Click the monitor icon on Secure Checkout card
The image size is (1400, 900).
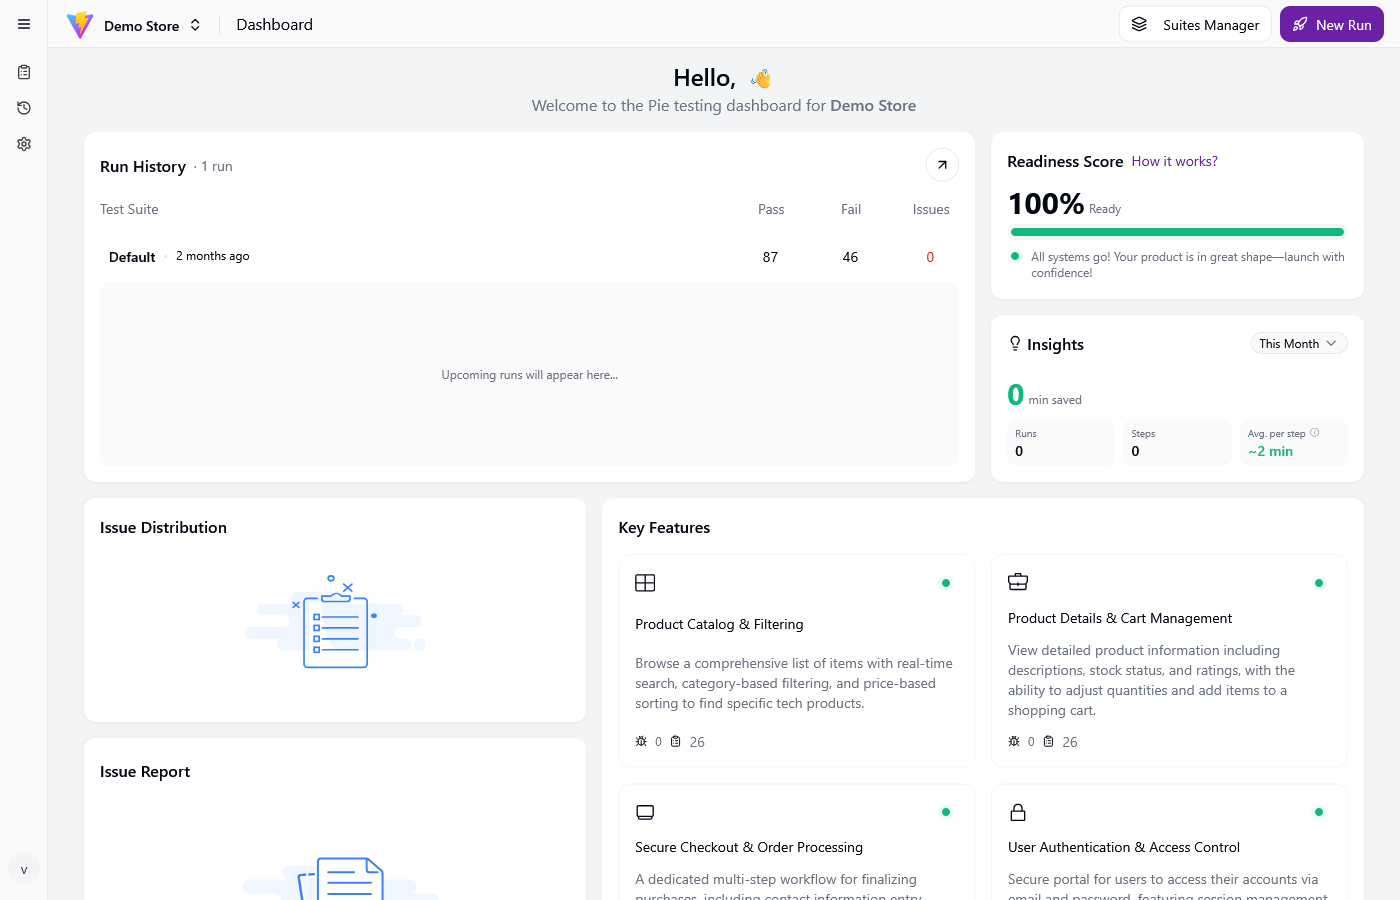coord(645,811)
